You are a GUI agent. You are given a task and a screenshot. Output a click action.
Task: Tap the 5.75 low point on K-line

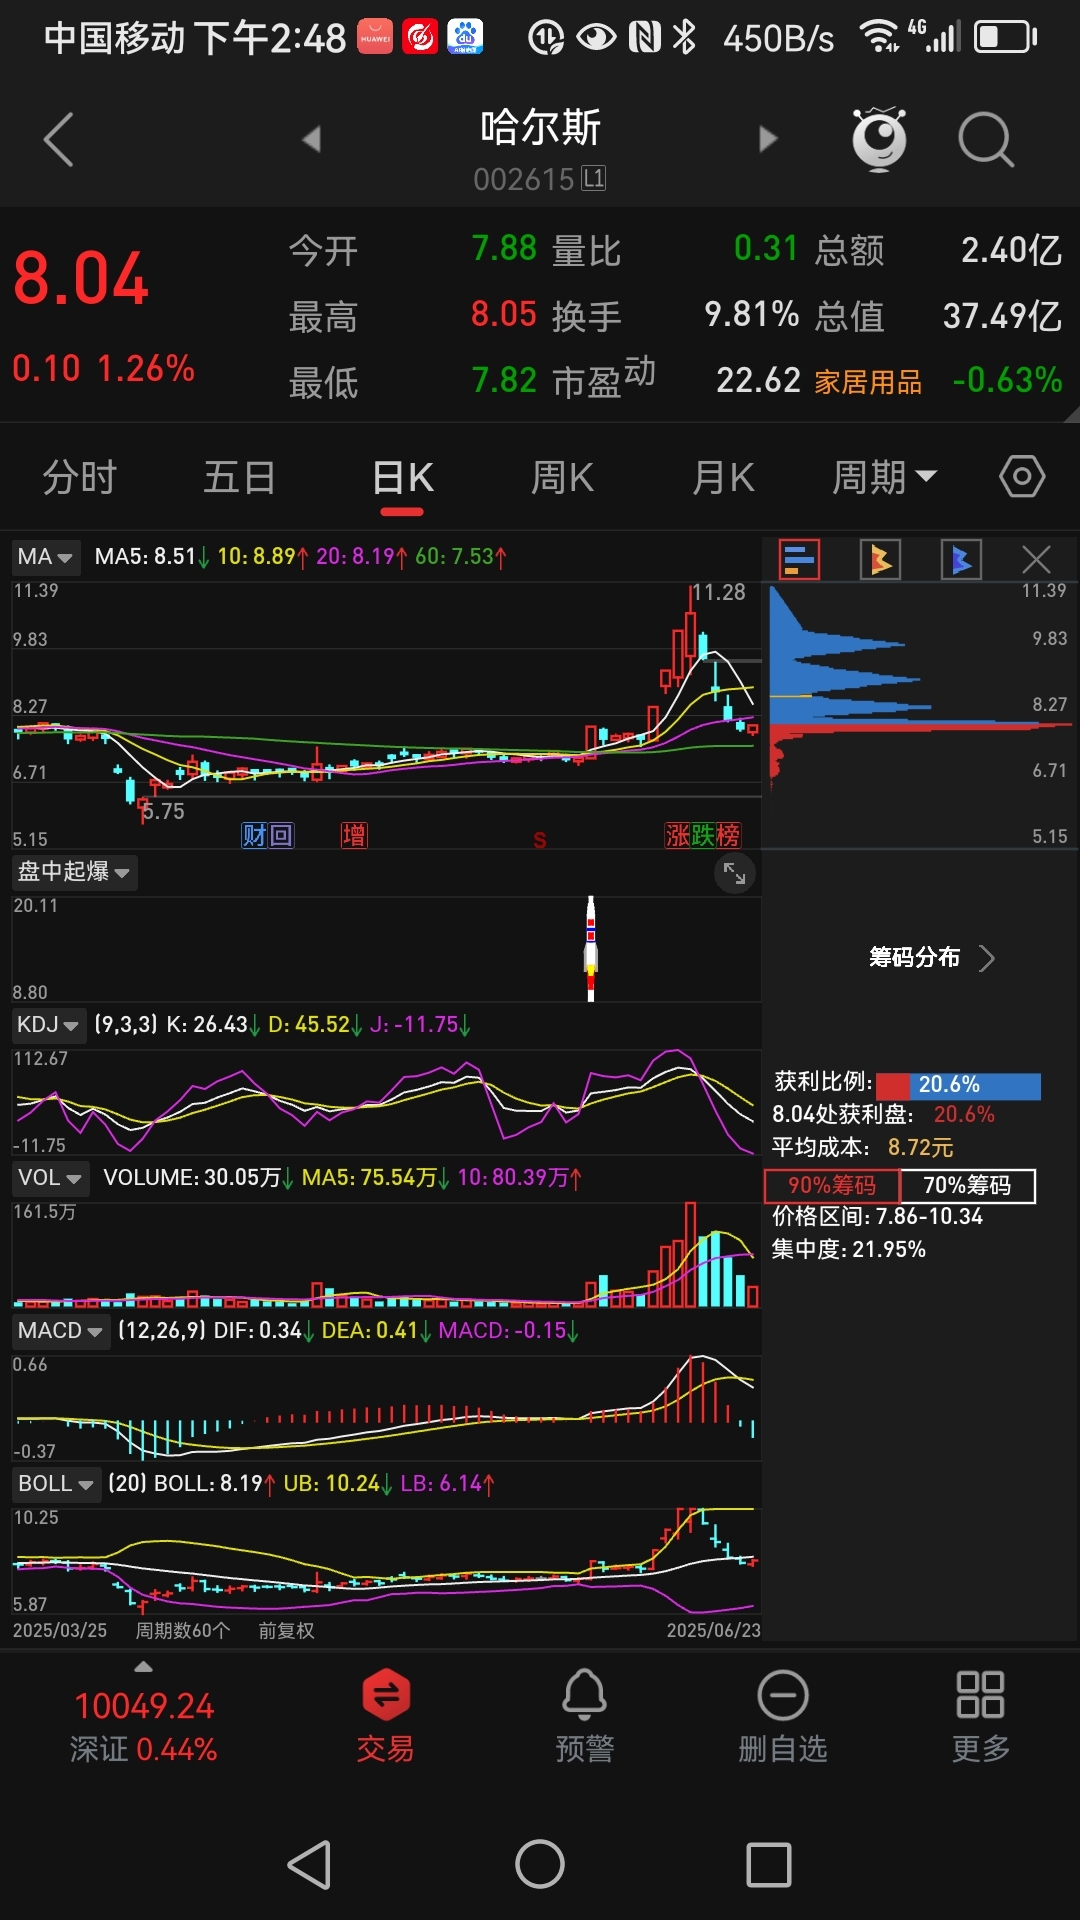(x=163, y=812)
